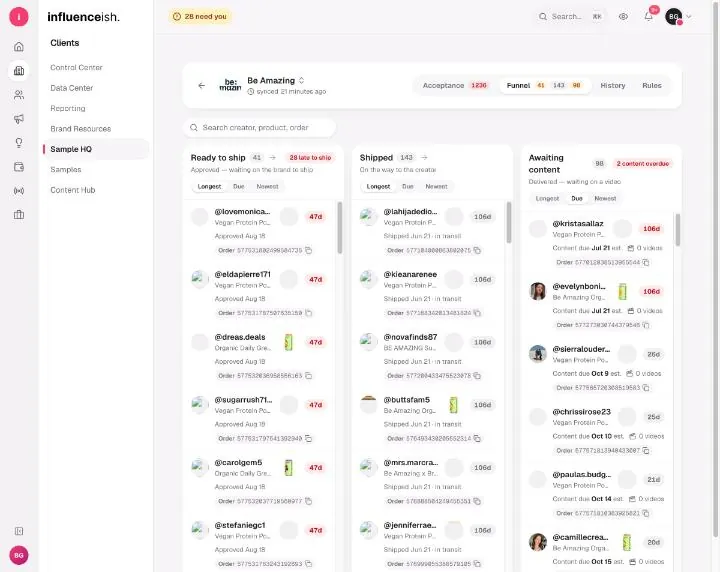Copy order number for @lovemonica
The image size is (720, 572).
pos(309,250)
